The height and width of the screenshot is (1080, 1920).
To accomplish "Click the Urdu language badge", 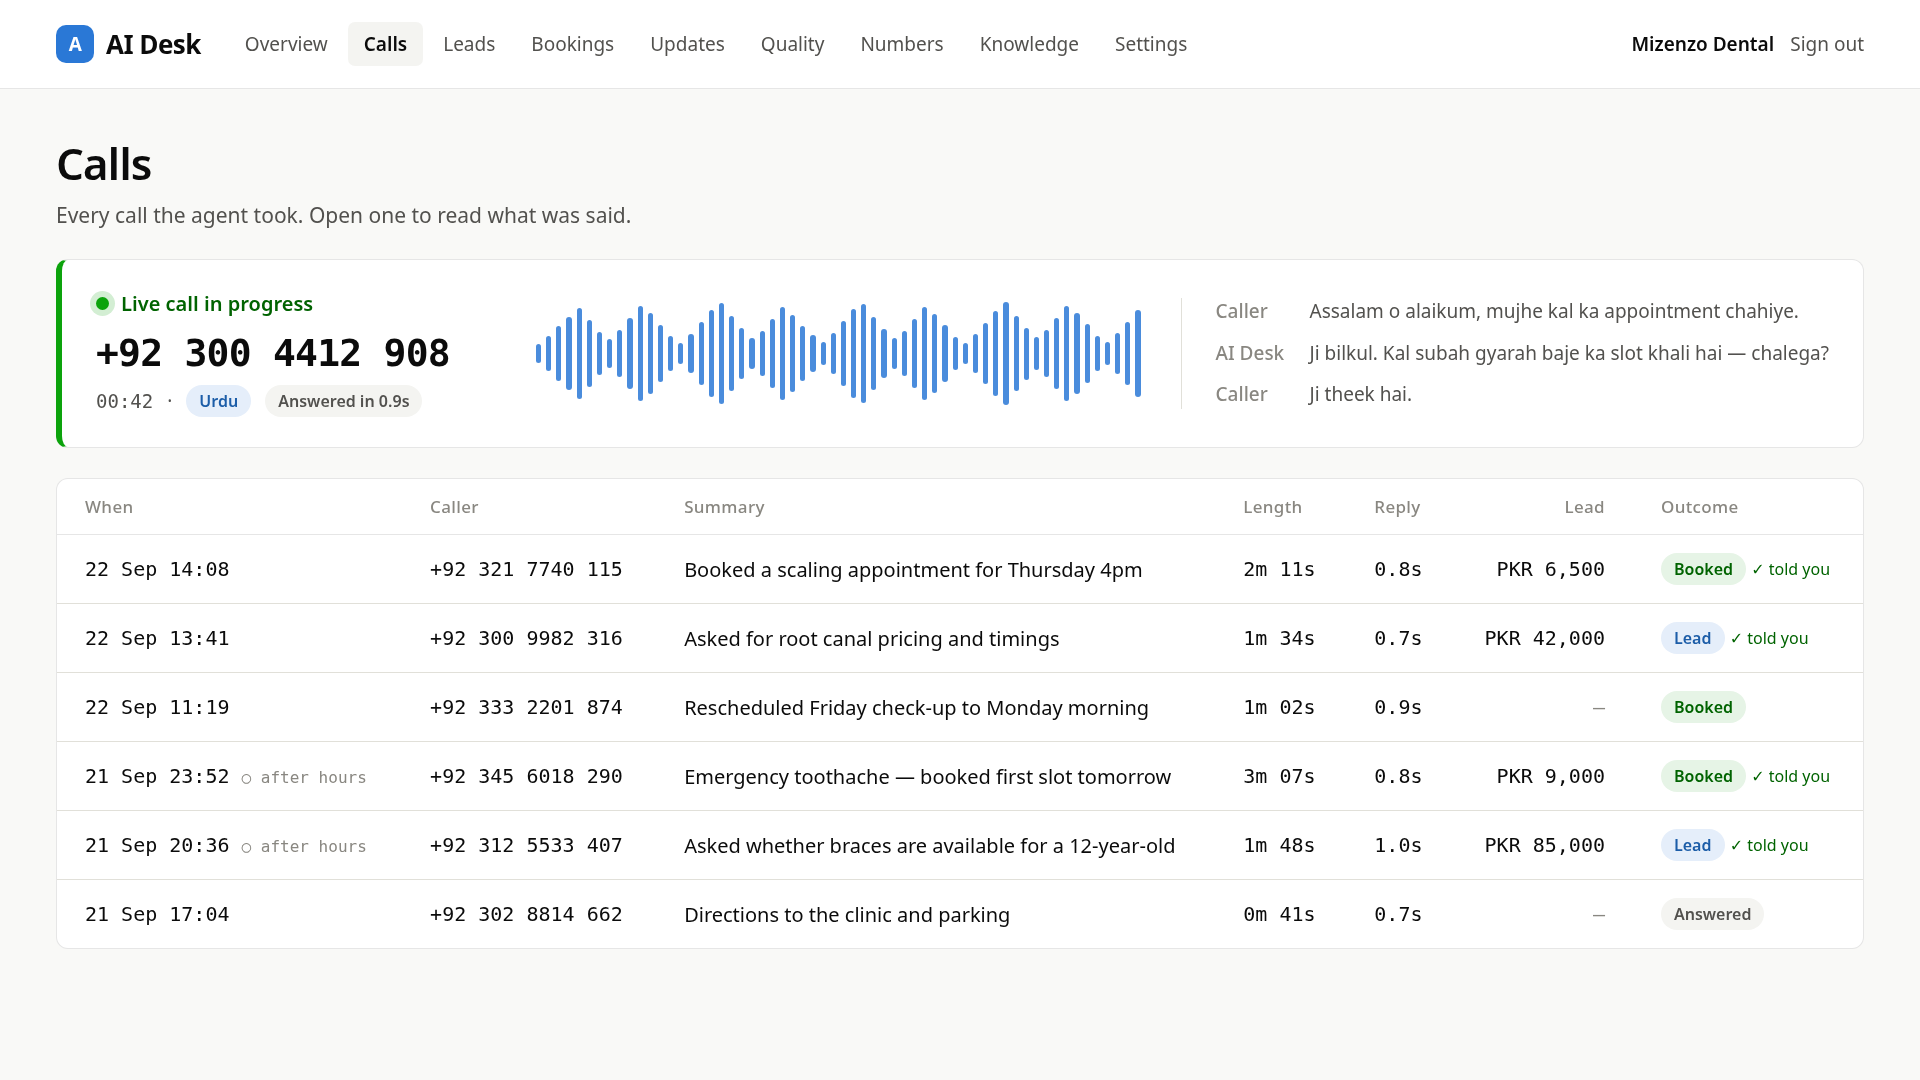I will (218, 401).
